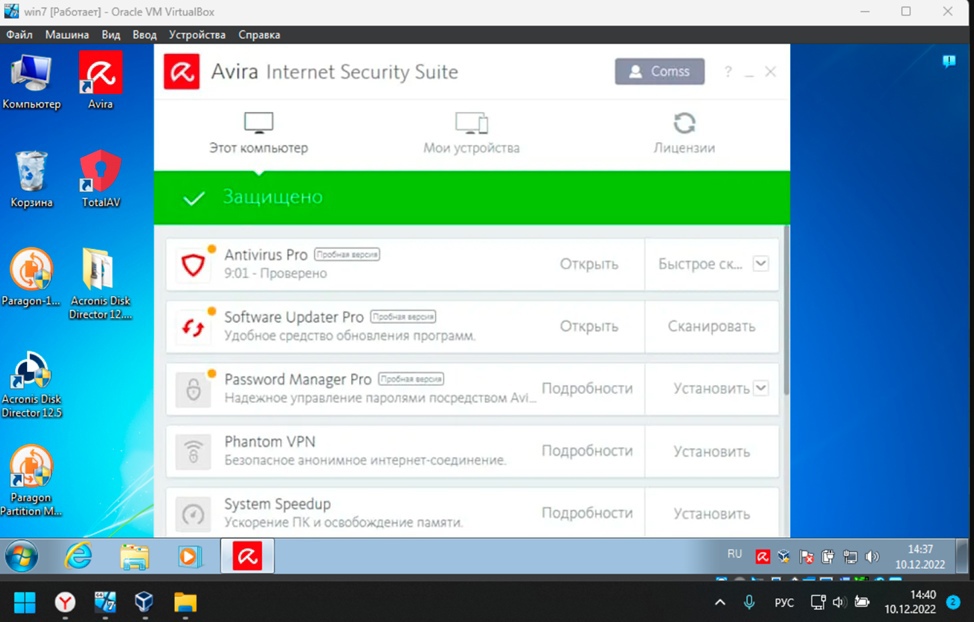Click Открыть for Software Updater Pro
The height and width of the screenshot is (622, 974).
589,326
